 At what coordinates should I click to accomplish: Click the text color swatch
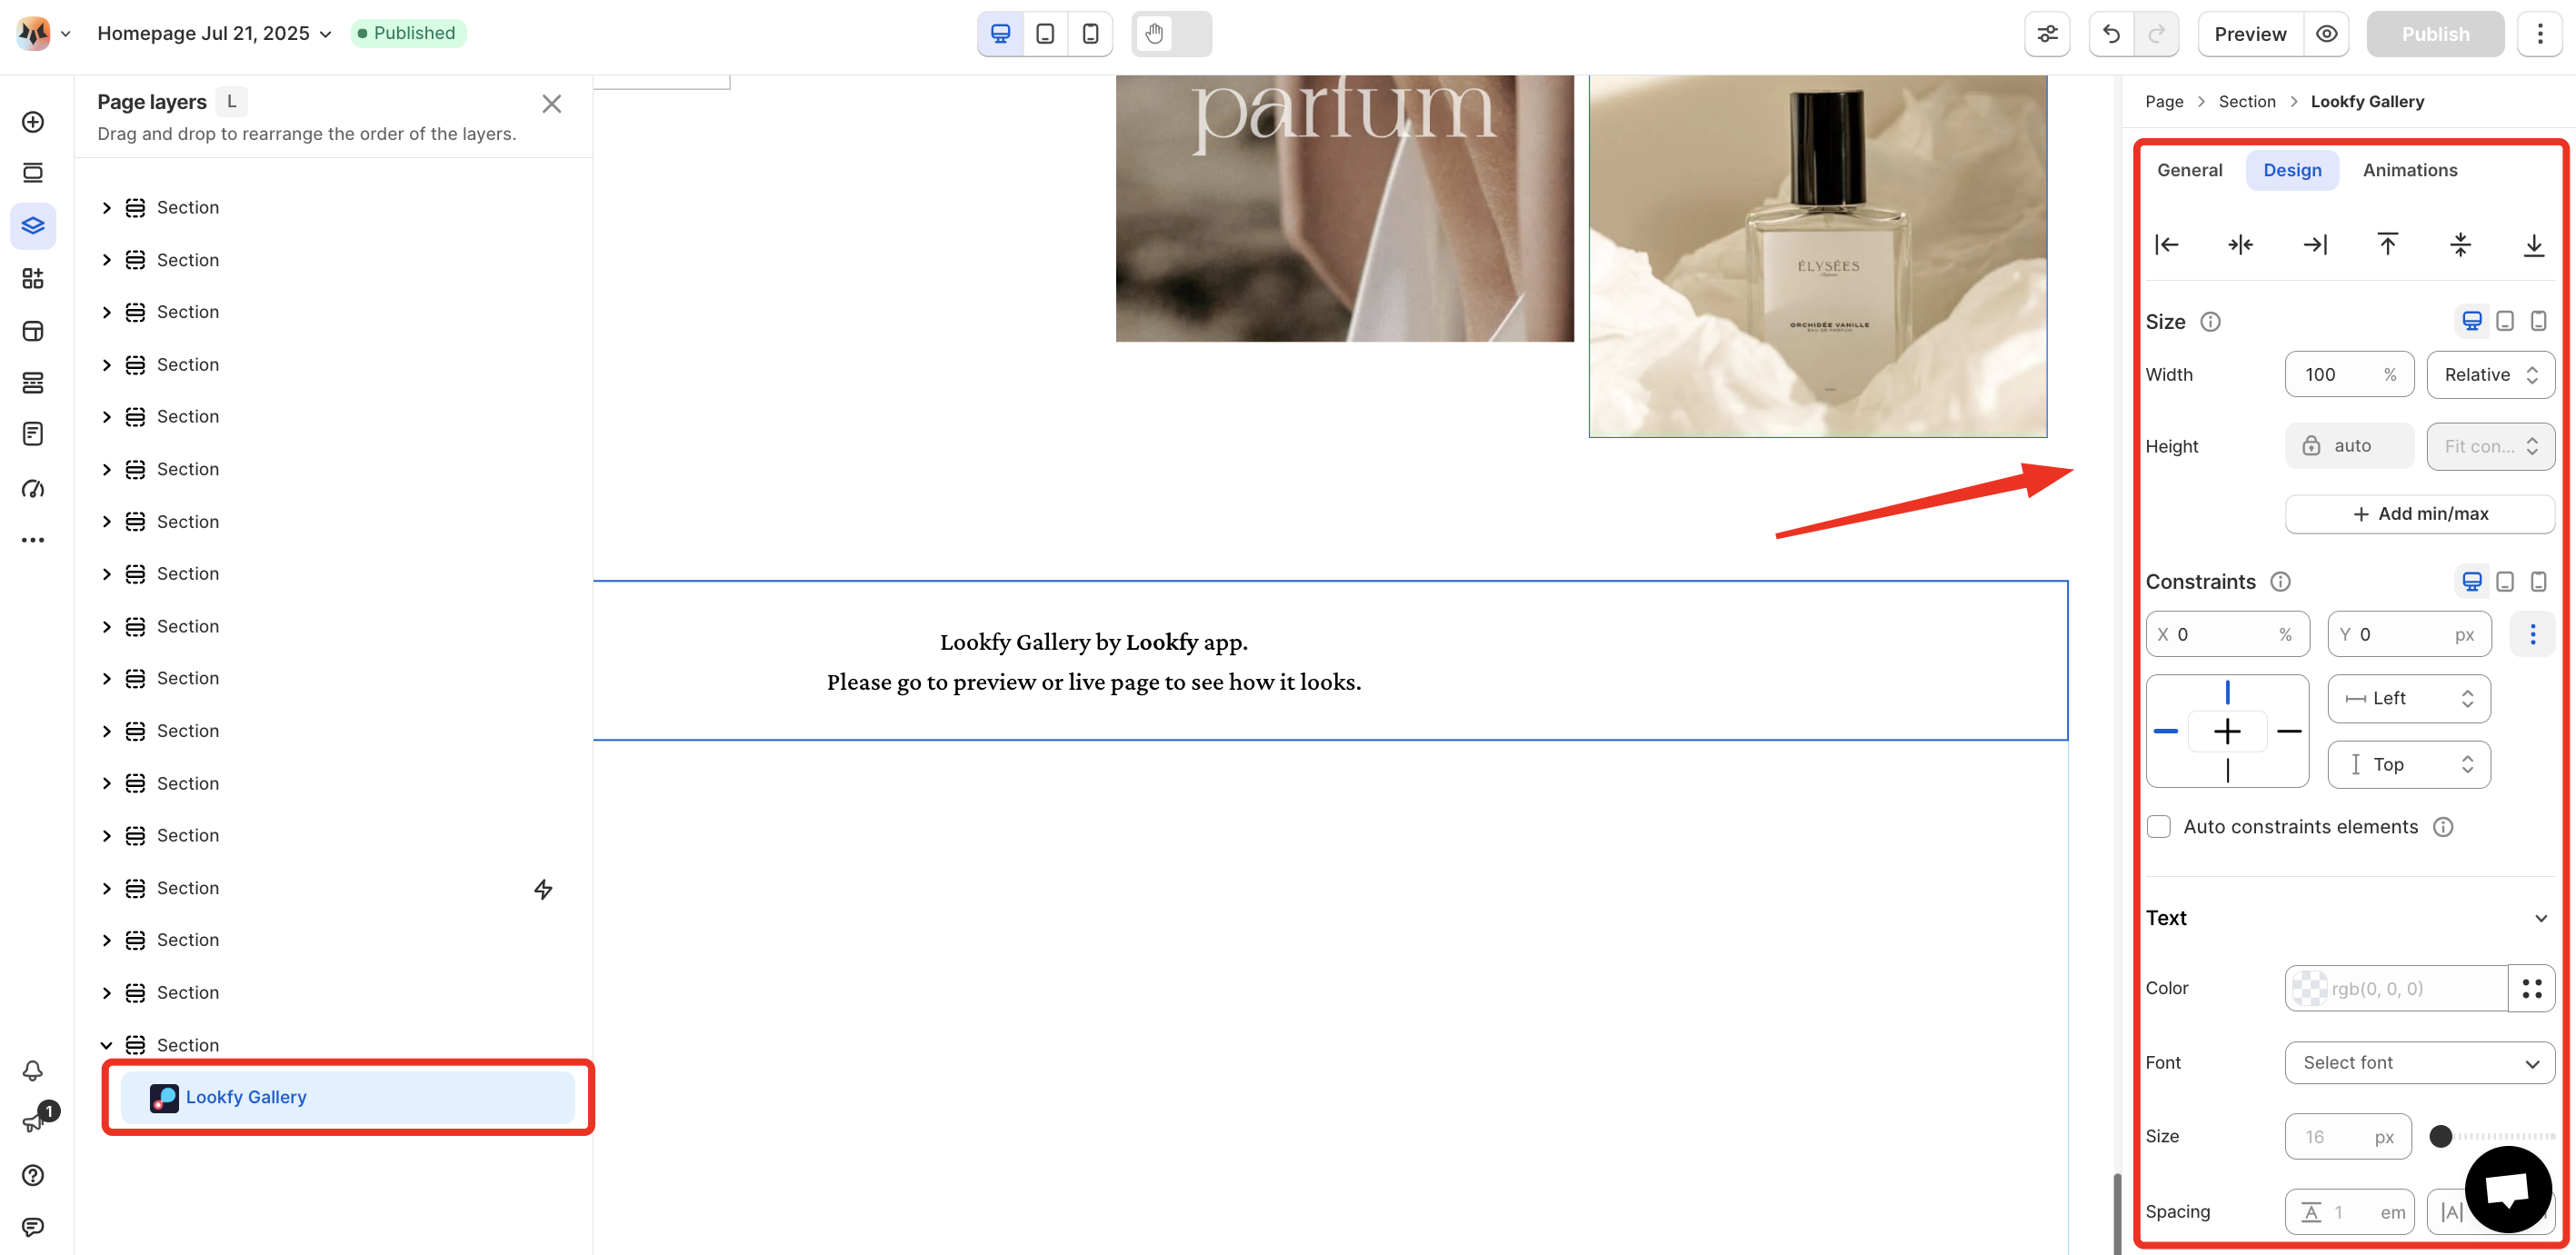[2309, 988]
